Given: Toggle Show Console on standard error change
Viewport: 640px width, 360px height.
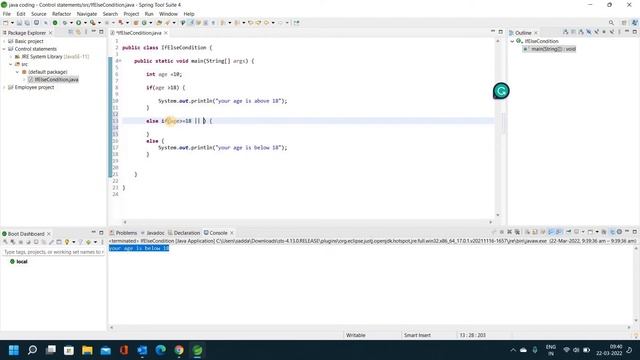Looking at the screenshot, I should pyautogui.click(x=559, y=232).
